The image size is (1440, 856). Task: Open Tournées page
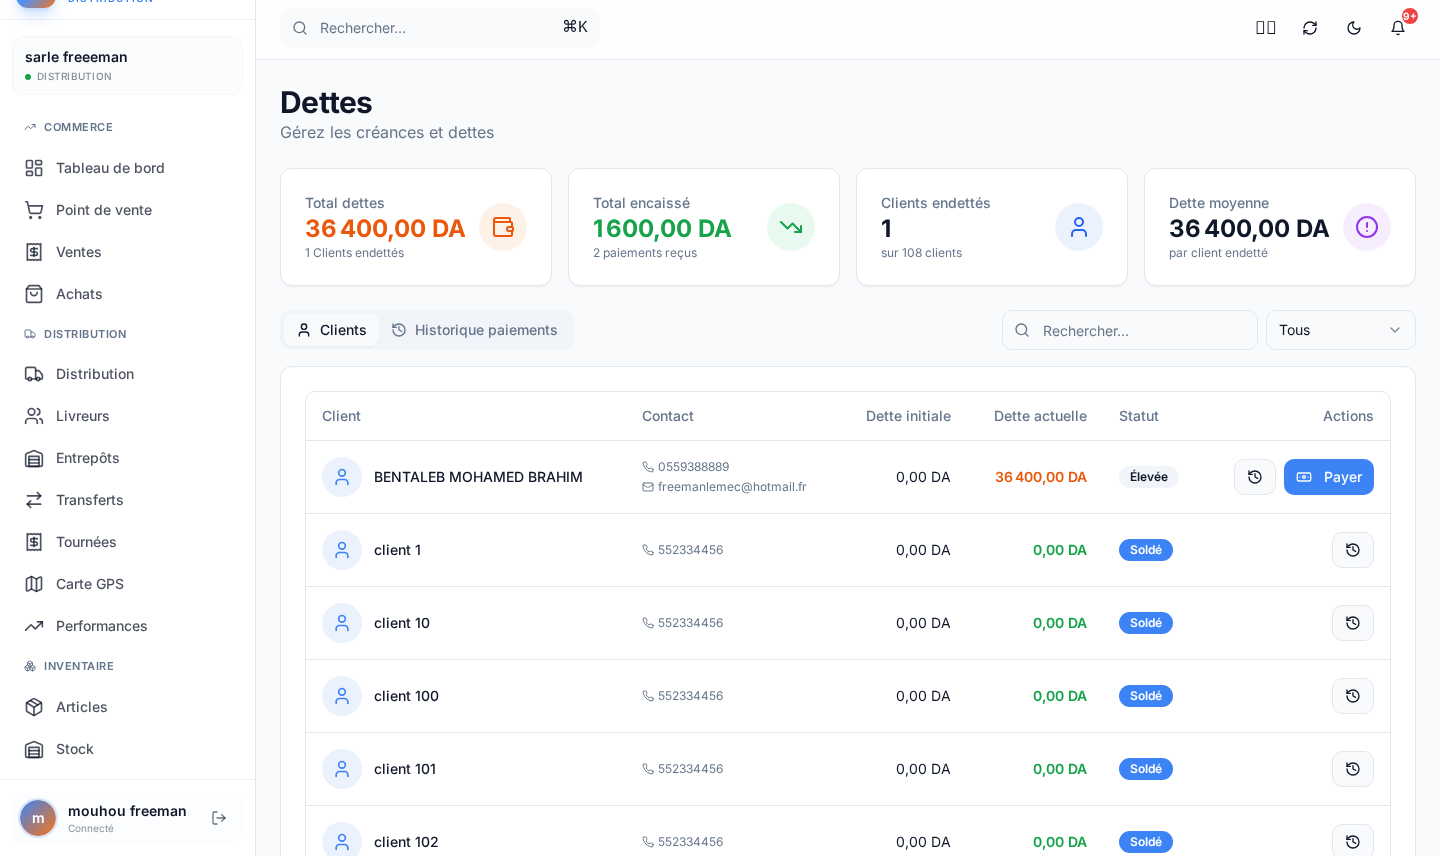[x=127, y=542]
